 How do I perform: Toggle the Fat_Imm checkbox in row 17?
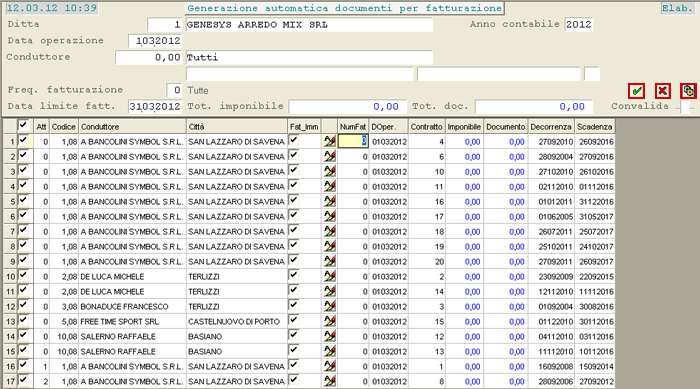pyautogui.click(x=294, y=380)
